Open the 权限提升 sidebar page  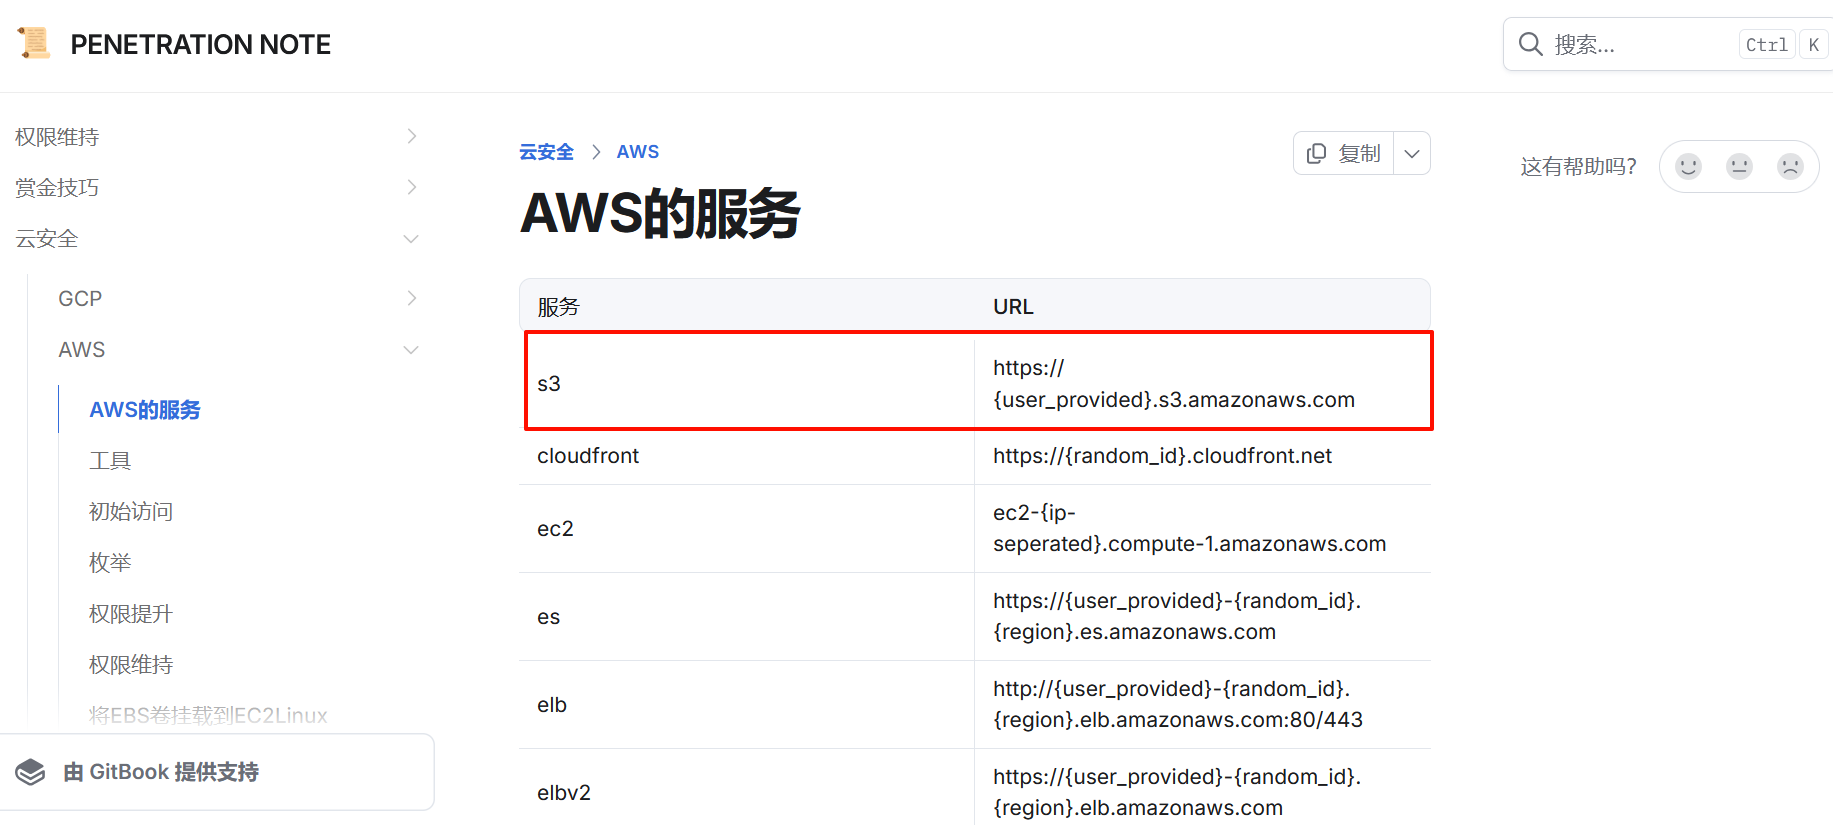coord(131,613)
